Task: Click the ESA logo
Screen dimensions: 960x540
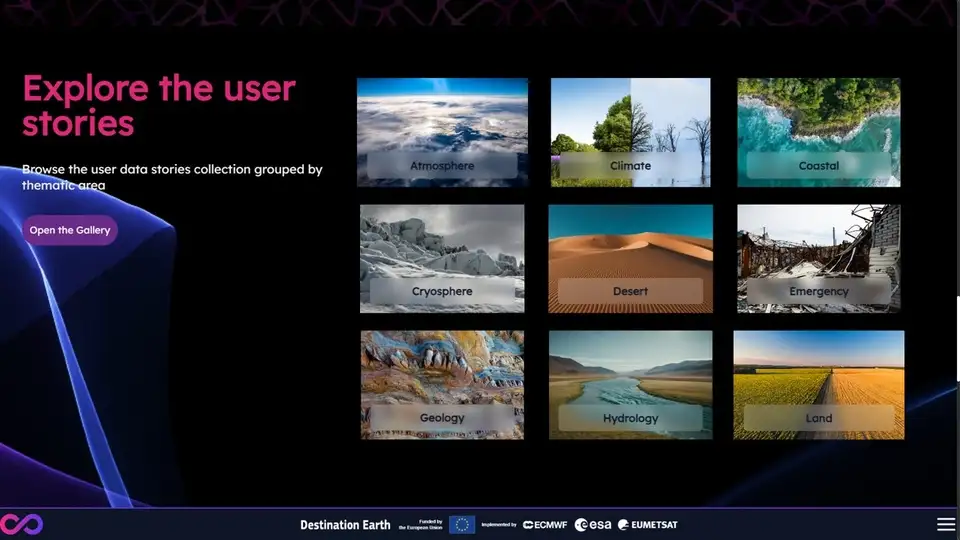Action: click(594, 525)
